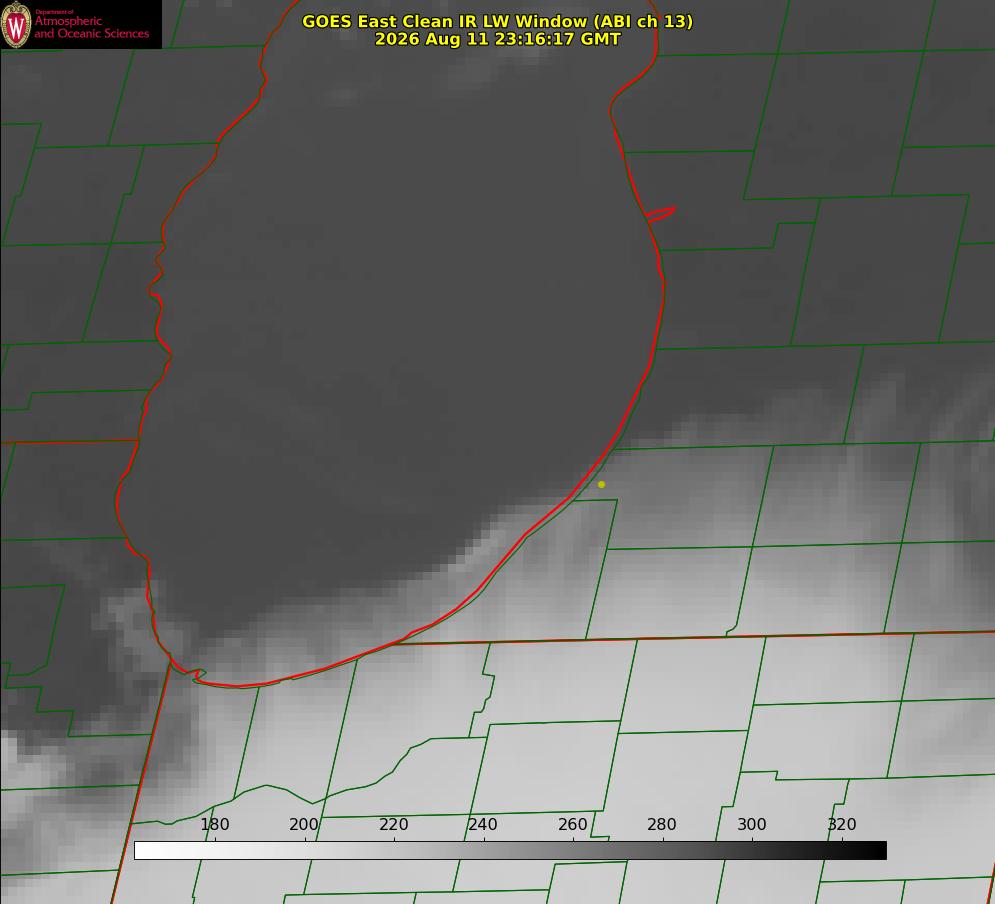Click the UW crest logo

(16, 25)
